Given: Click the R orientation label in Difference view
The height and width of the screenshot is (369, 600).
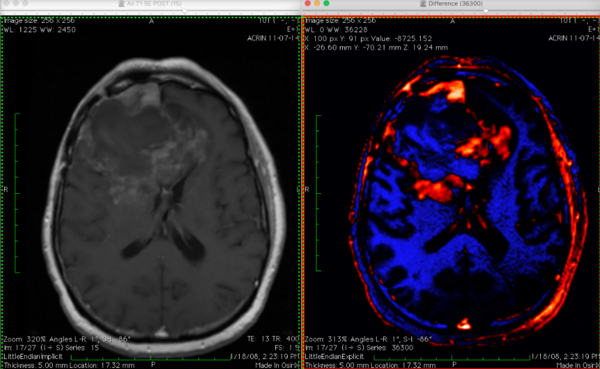Looking at the screenshot, I should [x=307, y=189].
